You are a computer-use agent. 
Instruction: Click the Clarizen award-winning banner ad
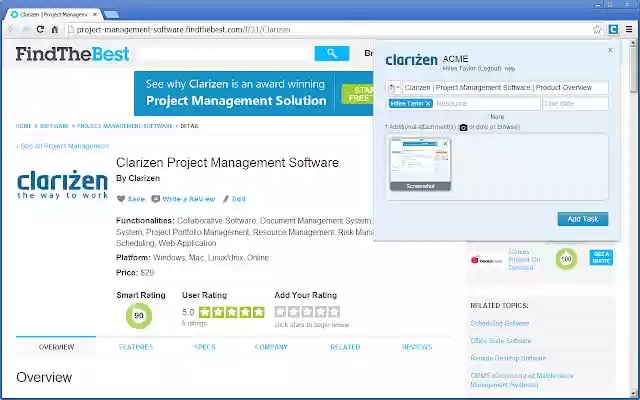tap(253, 93)
